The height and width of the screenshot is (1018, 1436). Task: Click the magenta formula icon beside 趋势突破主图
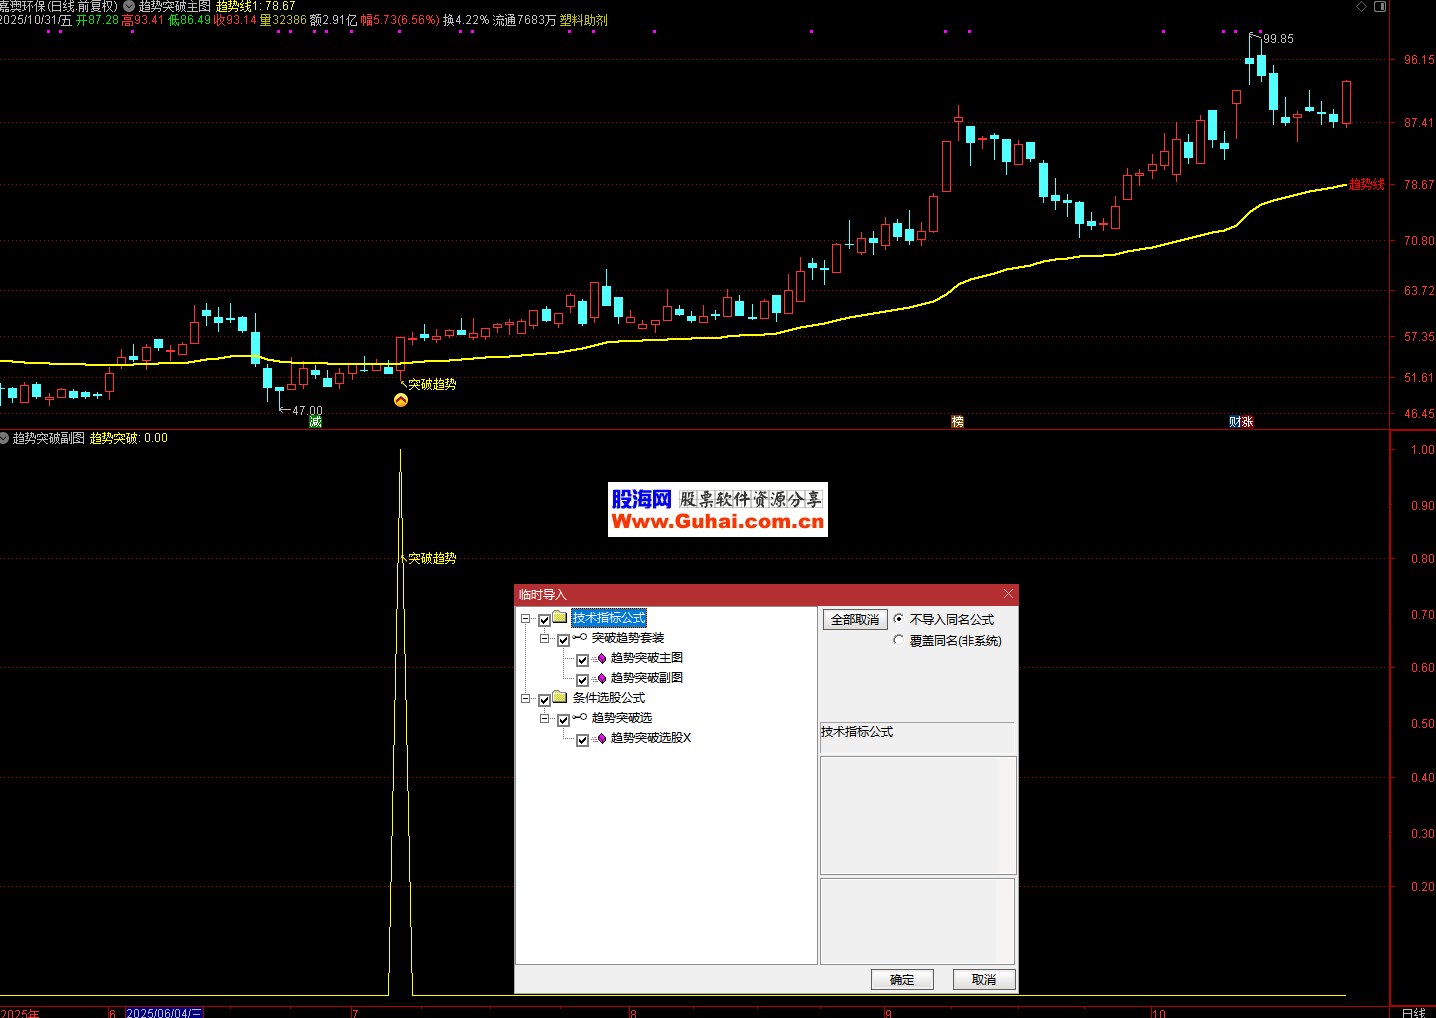pos(601,658)
